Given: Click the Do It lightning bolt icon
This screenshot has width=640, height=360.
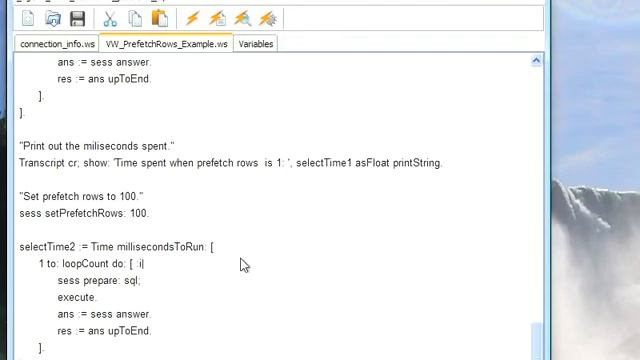Looking at the screenshot, I should click(192, 19).
